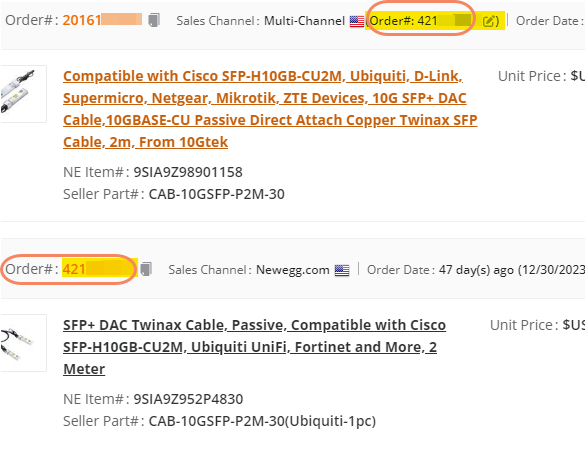Screen dimensions: 585x475
Task: Open order number 20161 link
Action: (102, 20)
